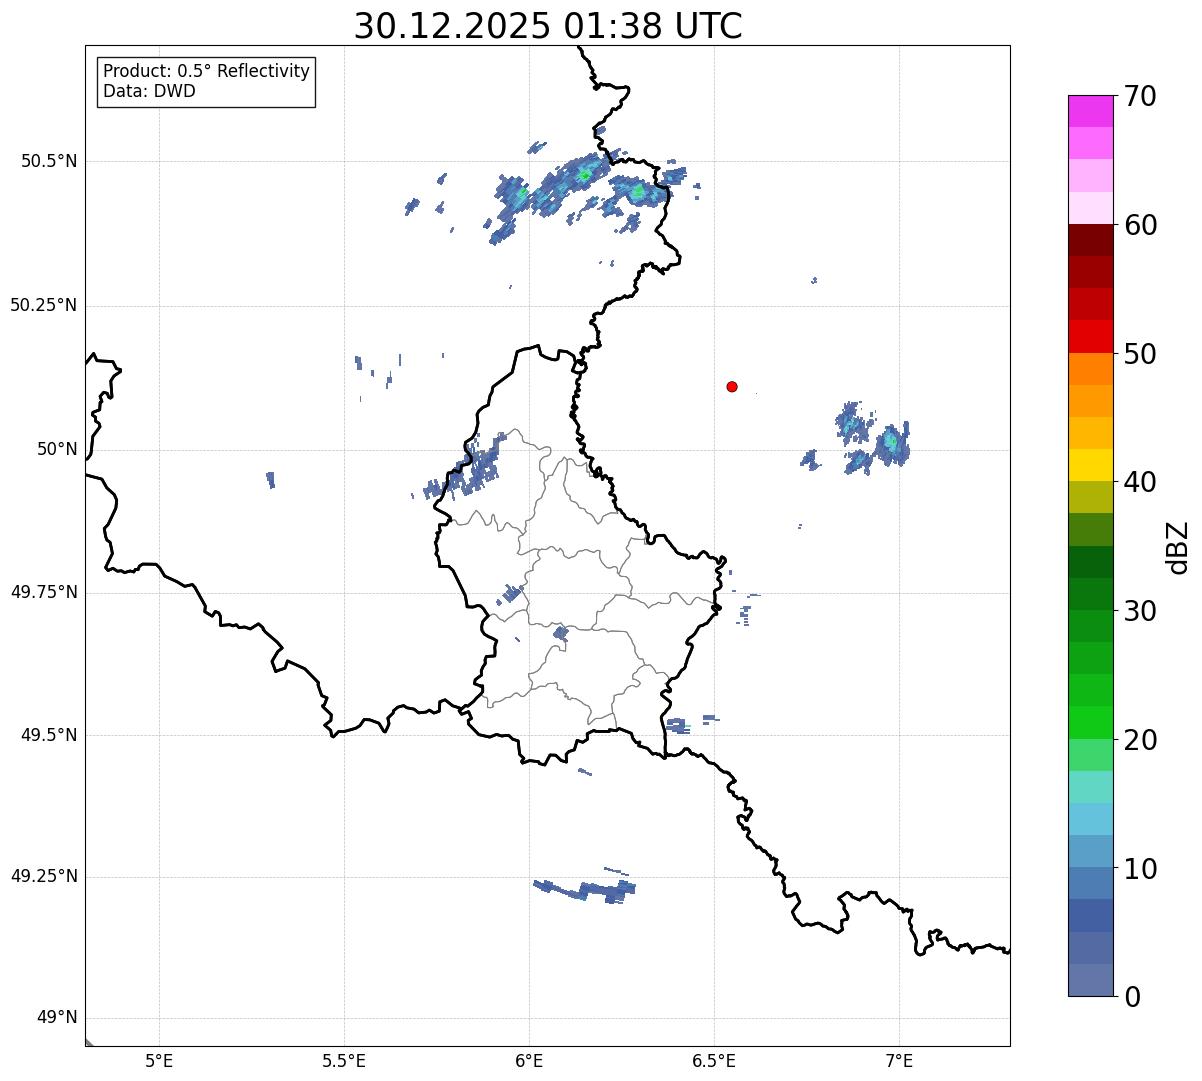Click the 5.5°E longitude label
1202x1081 pixels.
[344, 1060]
